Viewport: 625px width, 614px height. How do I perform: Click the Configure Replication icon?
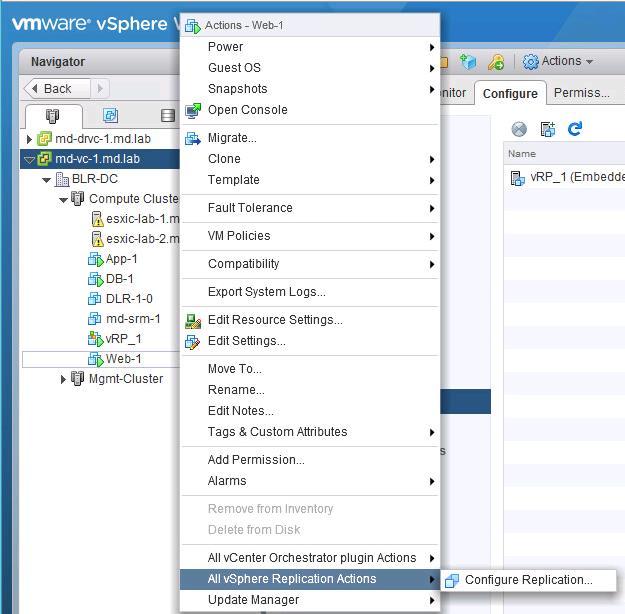pyautogui.click(x=452, y=581)
